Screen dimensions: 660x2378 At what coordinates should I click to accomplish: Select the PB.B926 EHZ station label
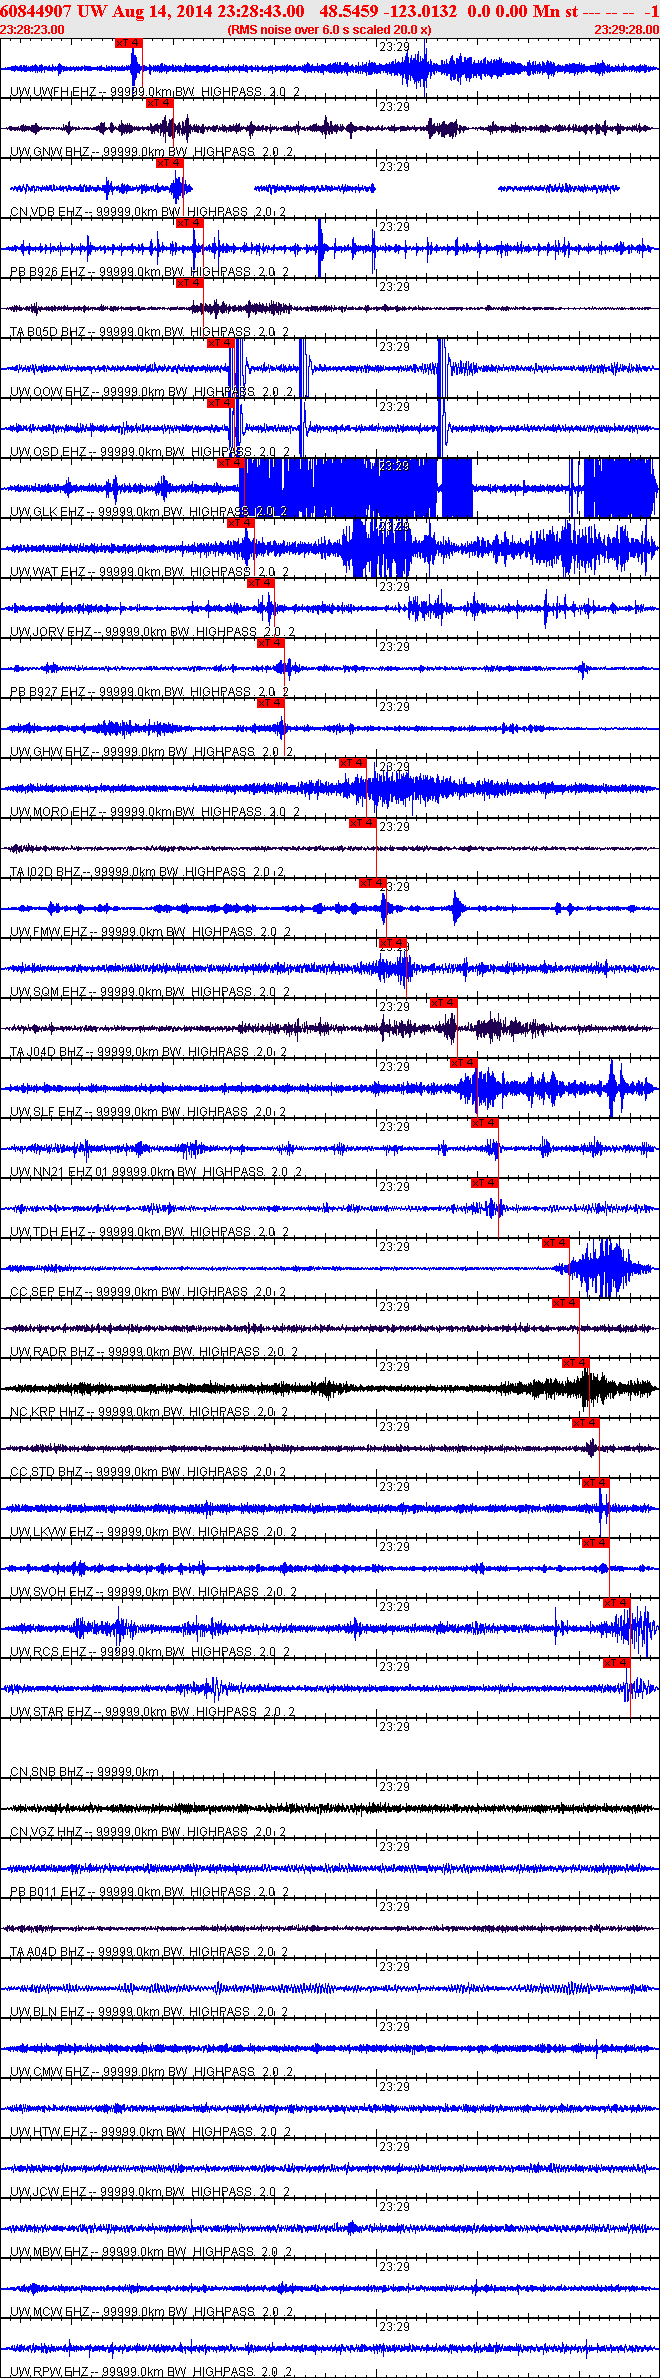point(47,272)
